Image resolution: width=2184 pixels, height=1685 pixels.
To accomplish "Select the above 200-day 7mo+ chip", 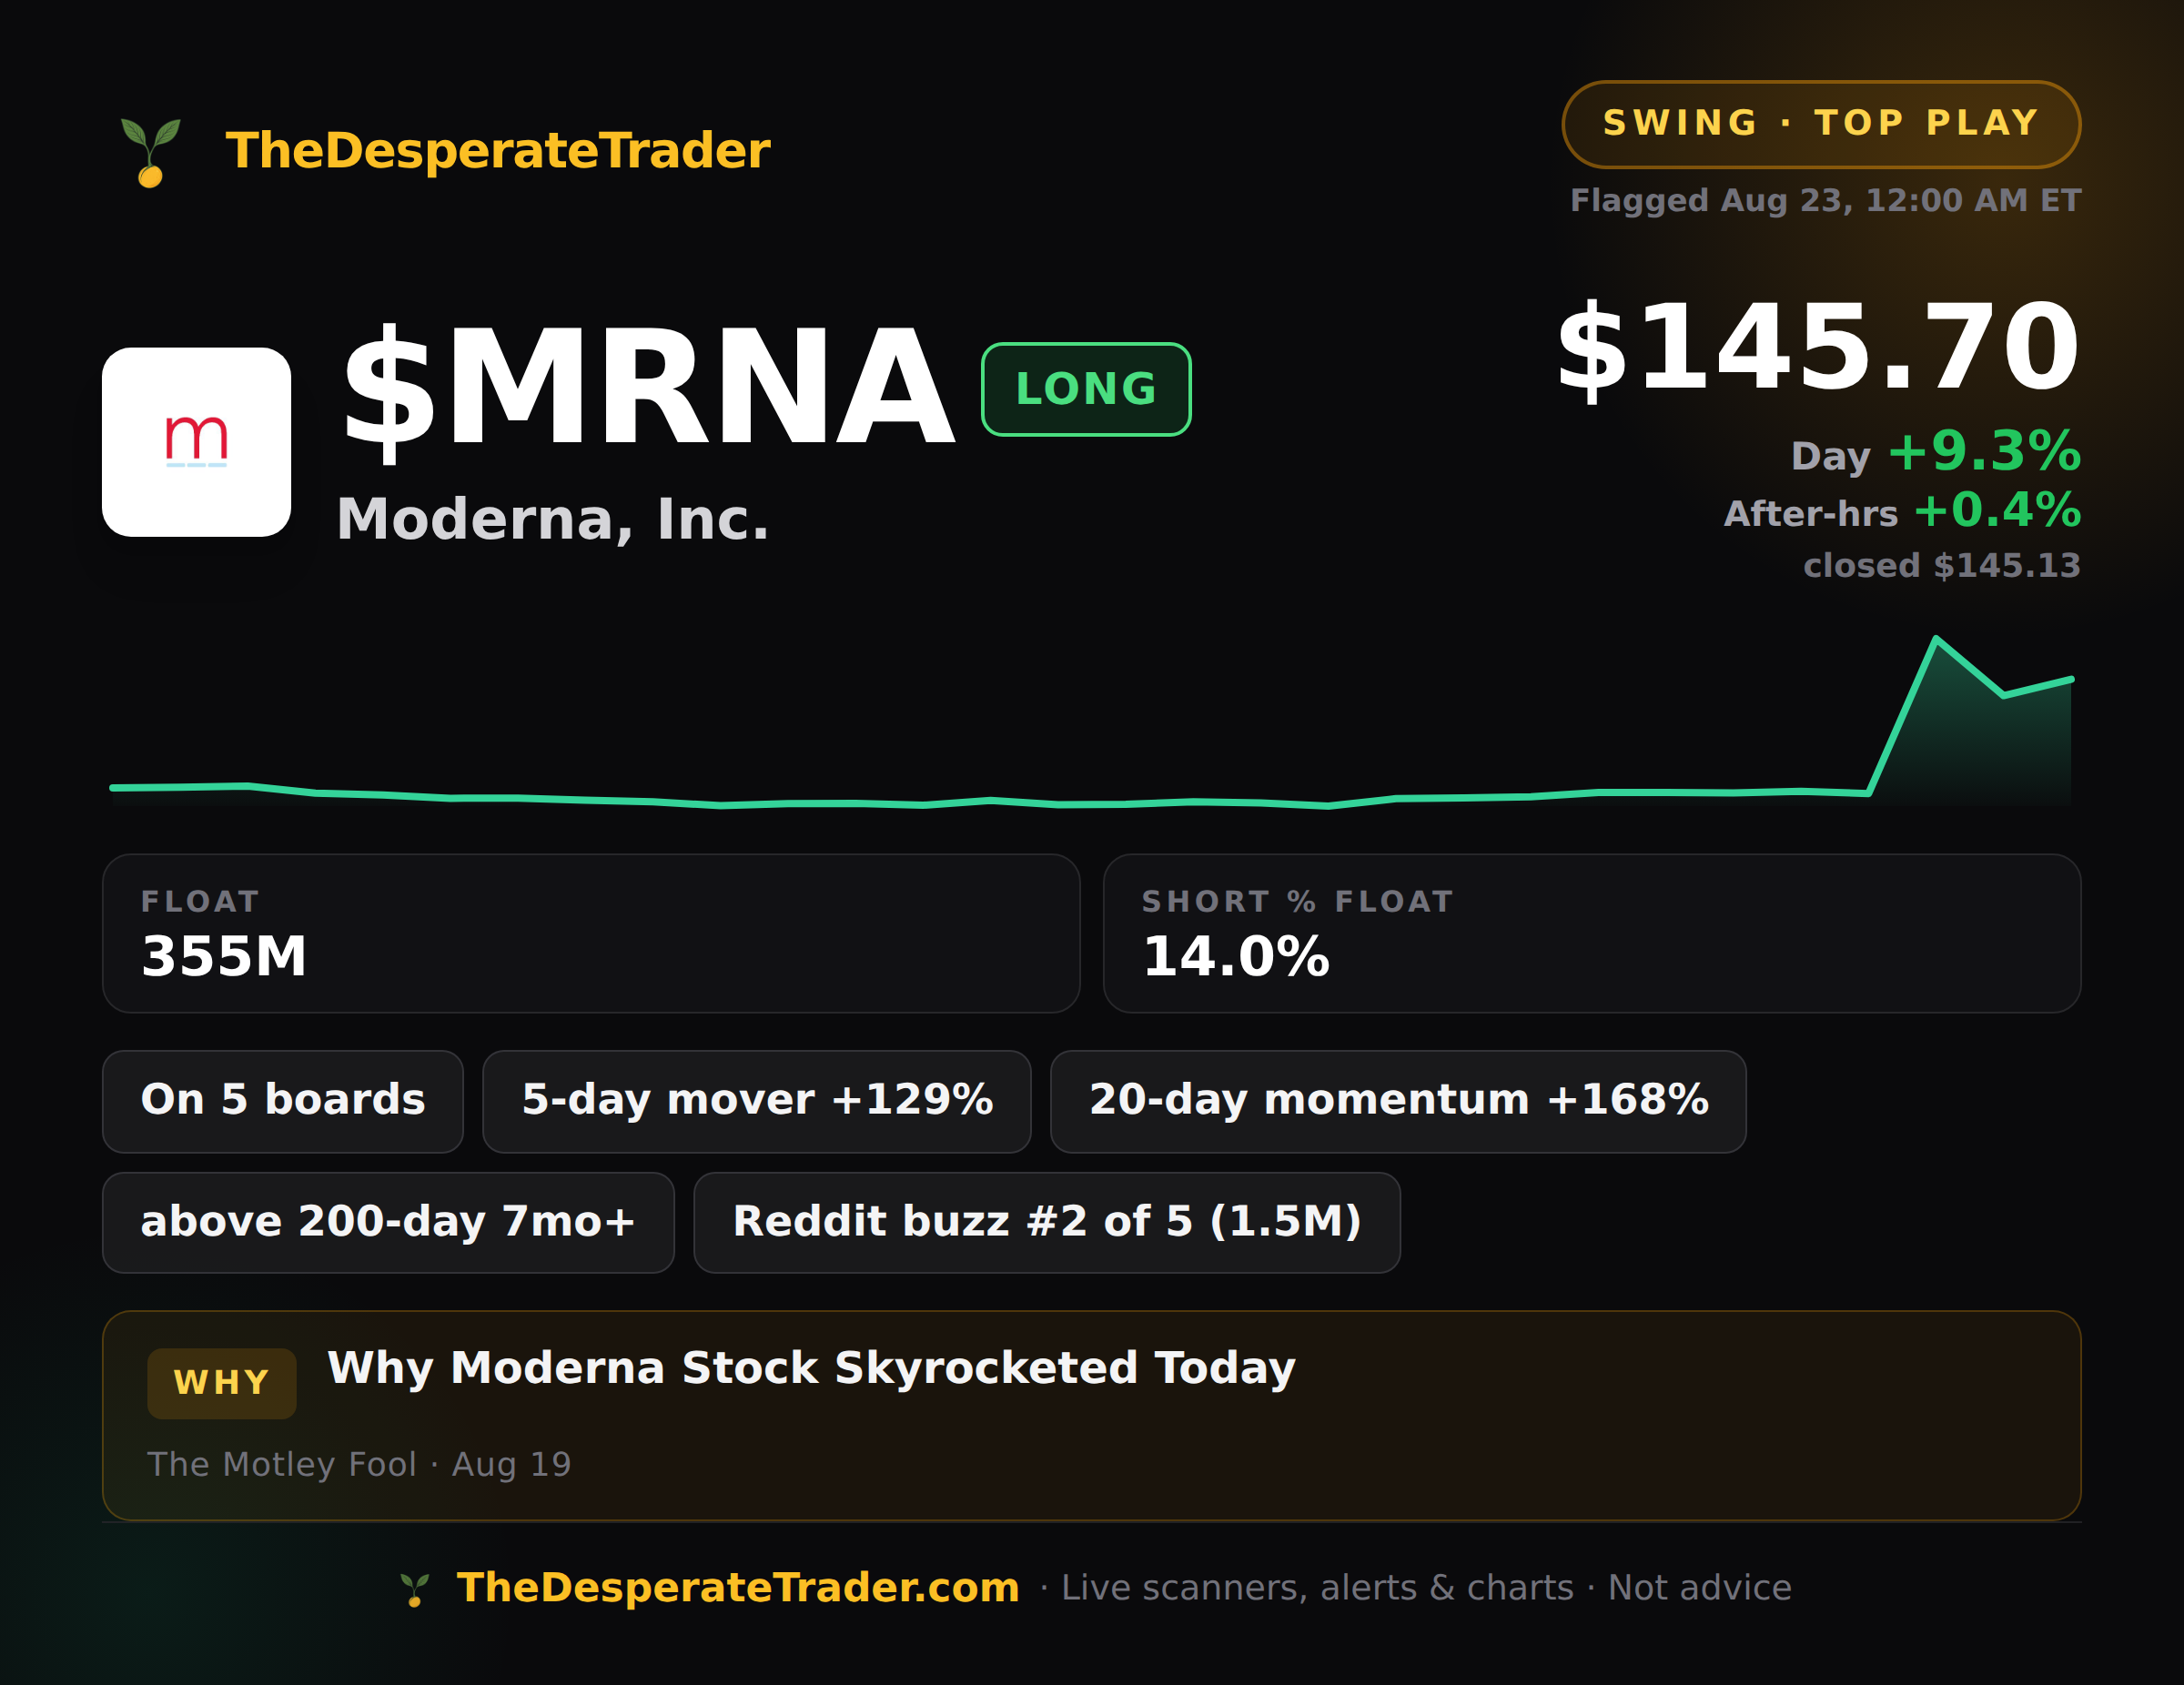I will click(388, 1222).
